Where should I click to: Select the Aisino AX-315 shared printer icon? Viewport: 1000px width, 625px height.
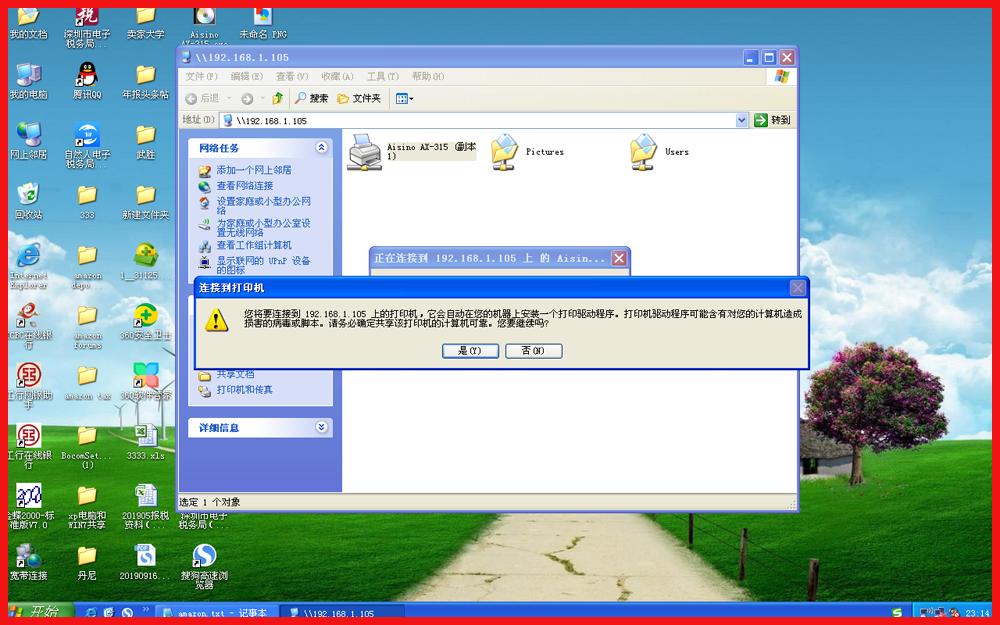point(364,152)
